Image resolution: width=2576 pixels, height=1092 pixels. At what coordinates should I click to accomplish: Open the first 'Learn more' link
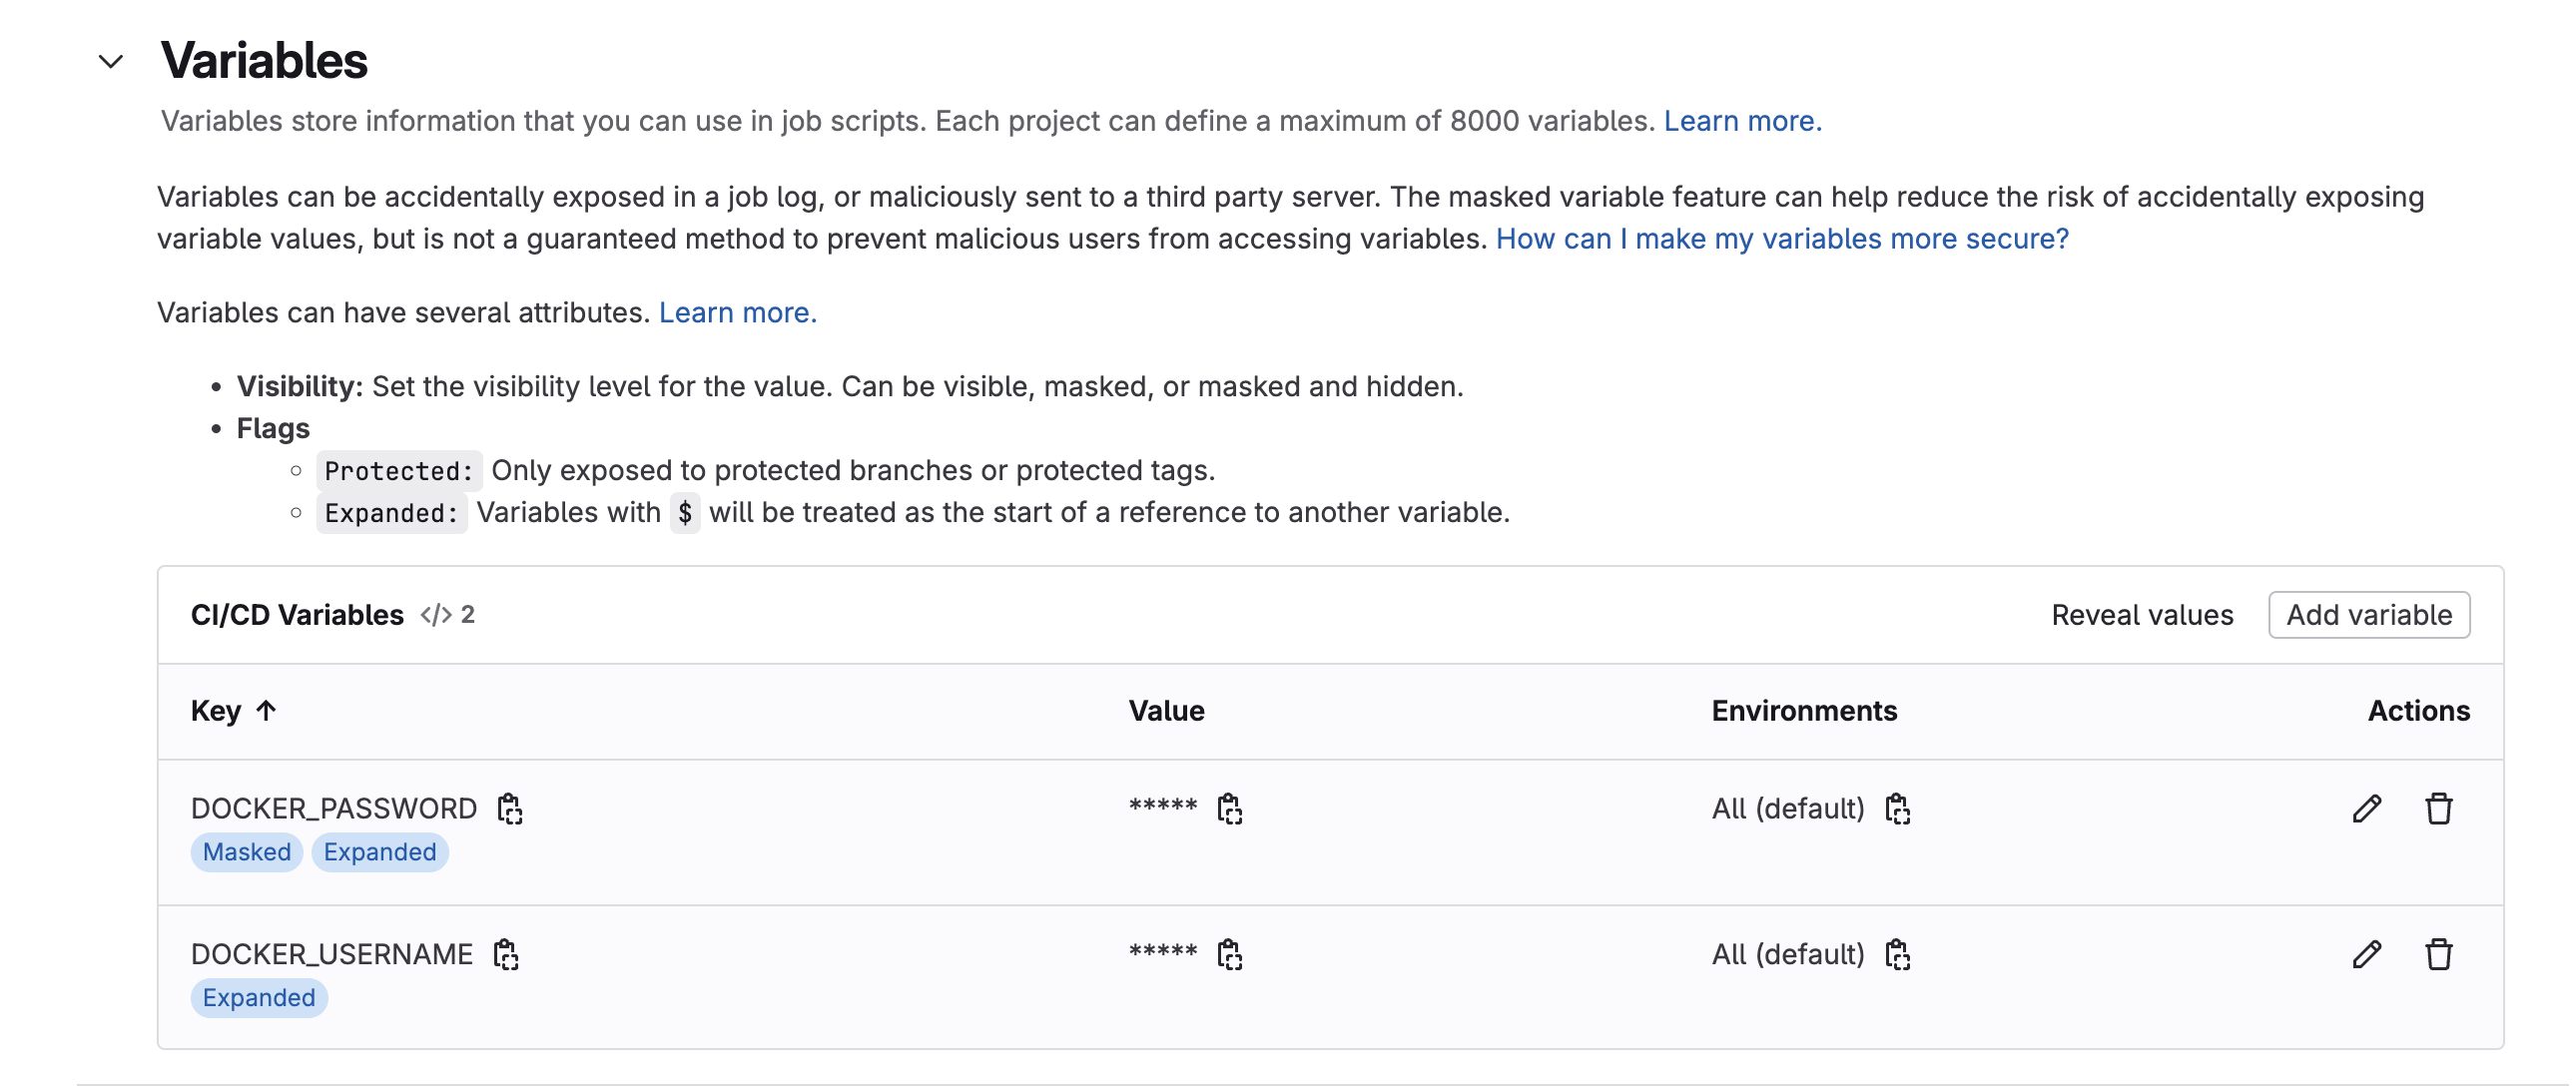pyautogui.click(x=1742, y=121)
